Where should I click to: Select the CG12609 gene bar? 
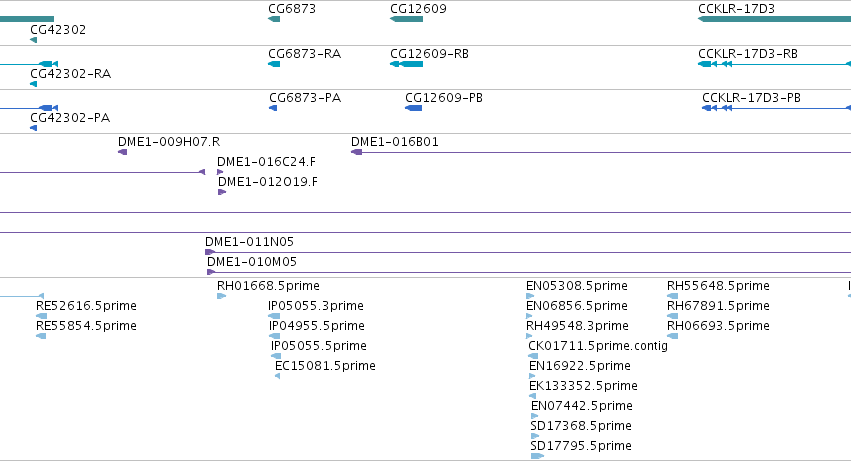coord(407,20)
